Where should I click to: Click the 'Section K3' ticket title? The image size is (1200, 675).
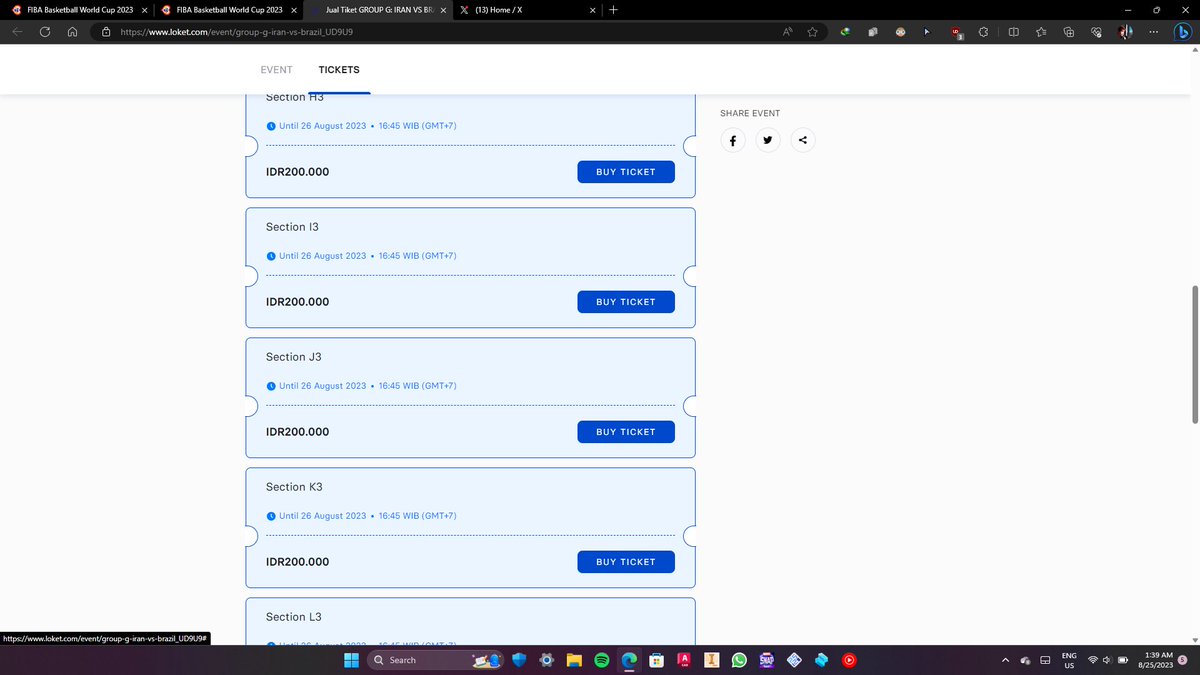tap(294, 487)
